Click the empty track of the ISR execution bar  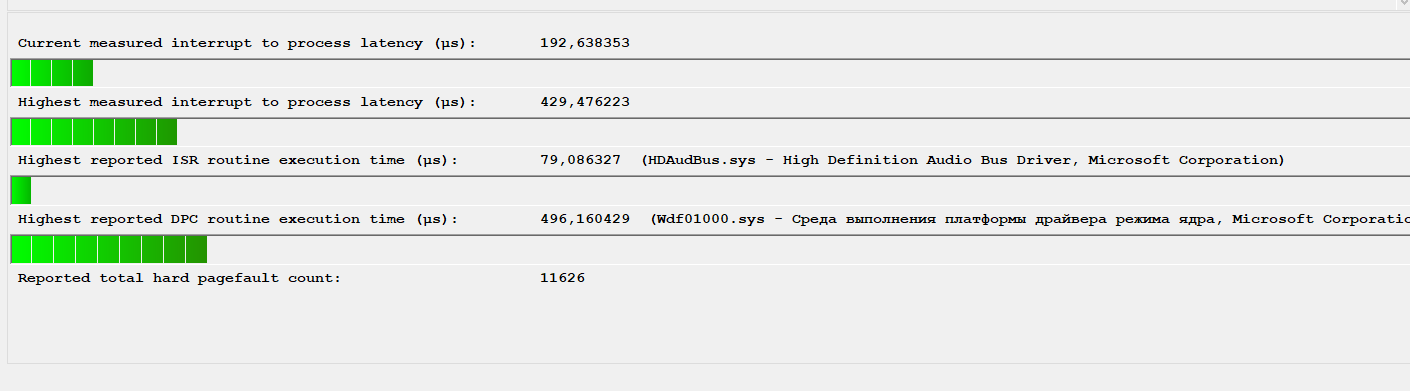pyautogui.click(x=720, y=190)
